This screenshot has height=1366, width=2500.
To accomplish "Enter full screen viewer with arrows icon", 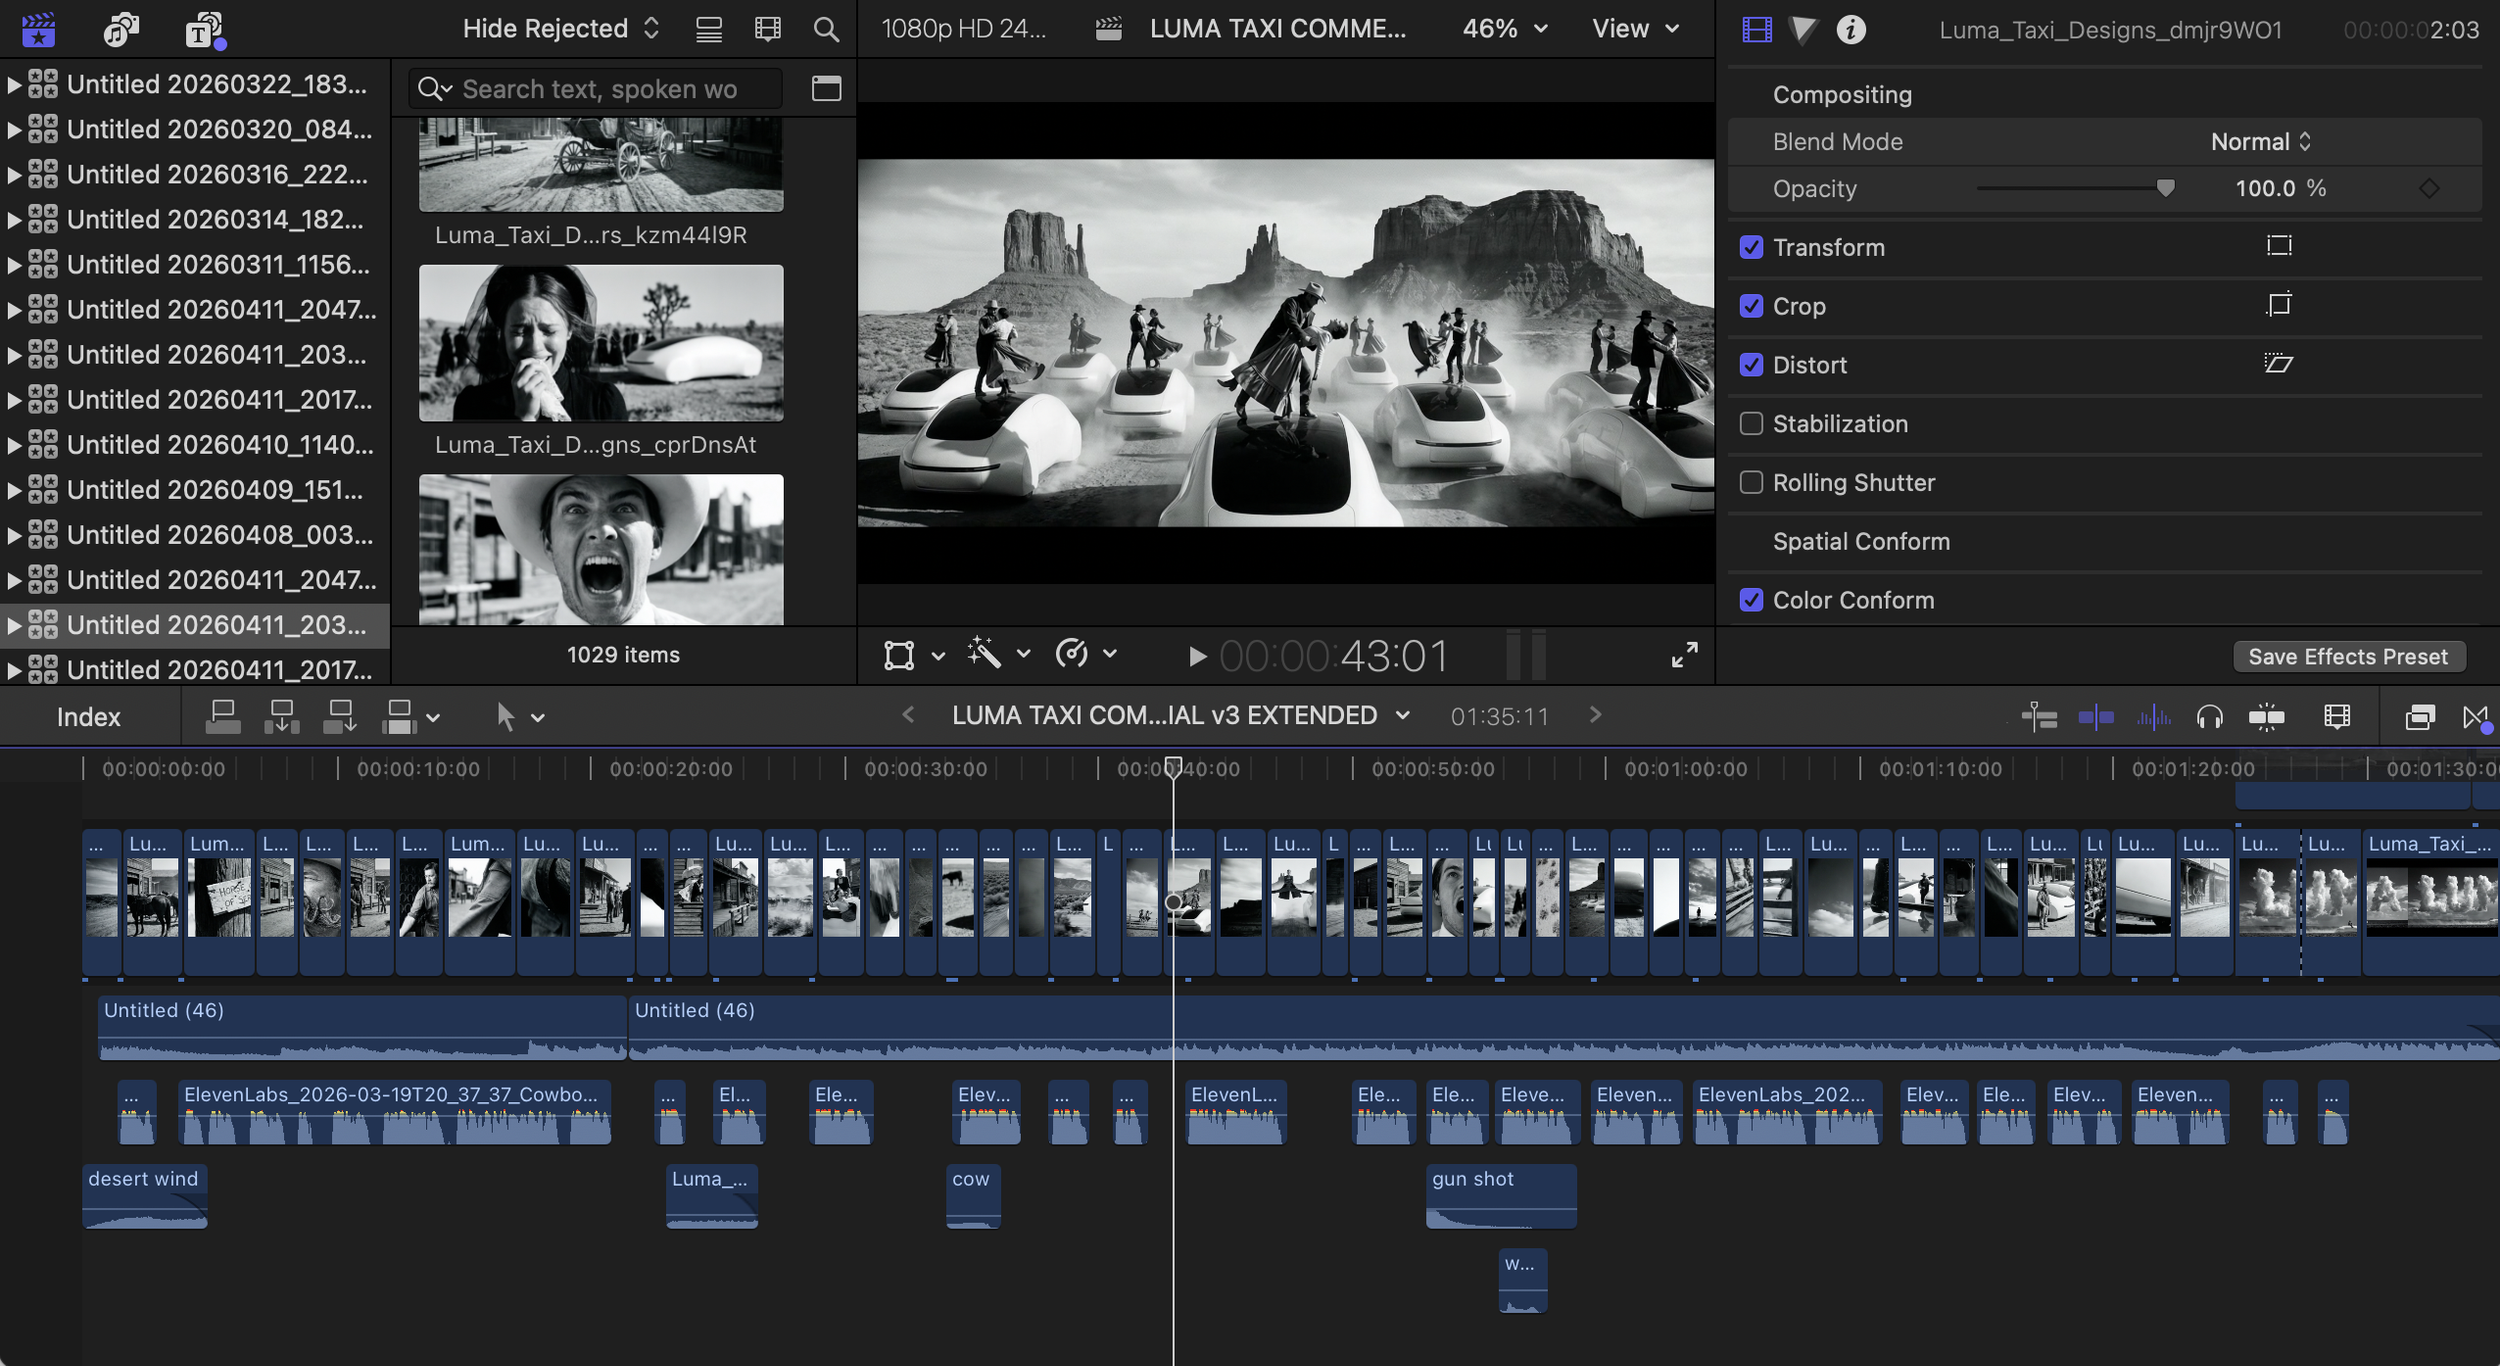I will tap(1684, 655).
